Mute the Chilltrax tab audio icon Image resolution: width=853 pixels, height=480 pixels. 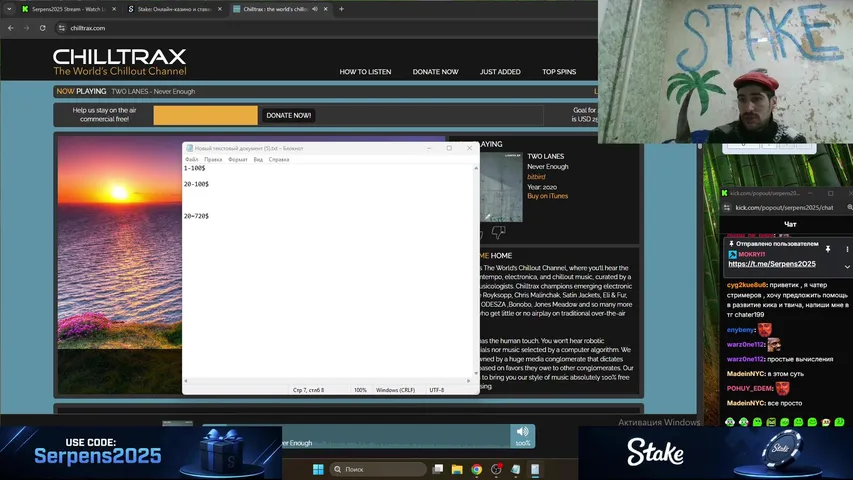[315, 9]
